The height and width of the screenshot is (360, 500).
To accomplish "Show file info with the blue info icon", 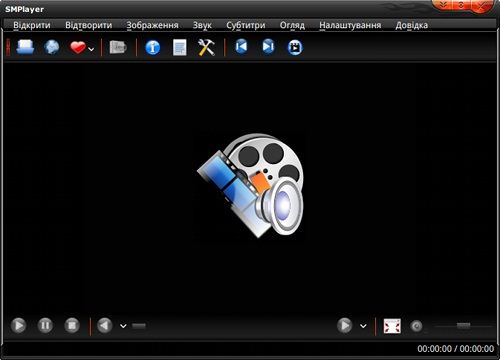I will click(x=153, y=48).
